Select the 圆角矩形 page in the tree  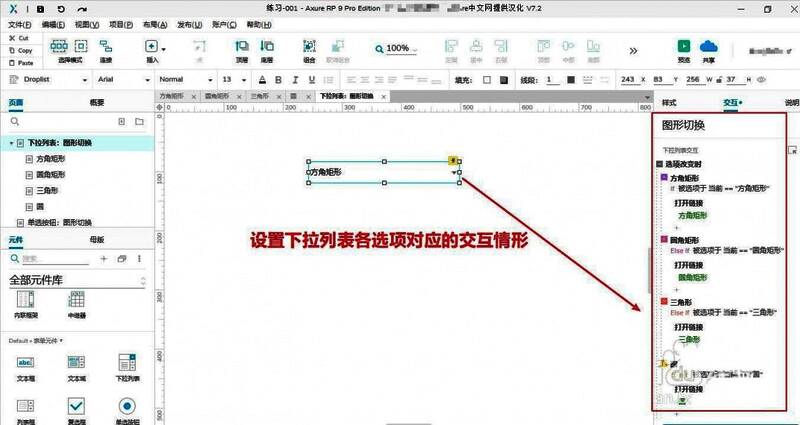coord(49,174)
